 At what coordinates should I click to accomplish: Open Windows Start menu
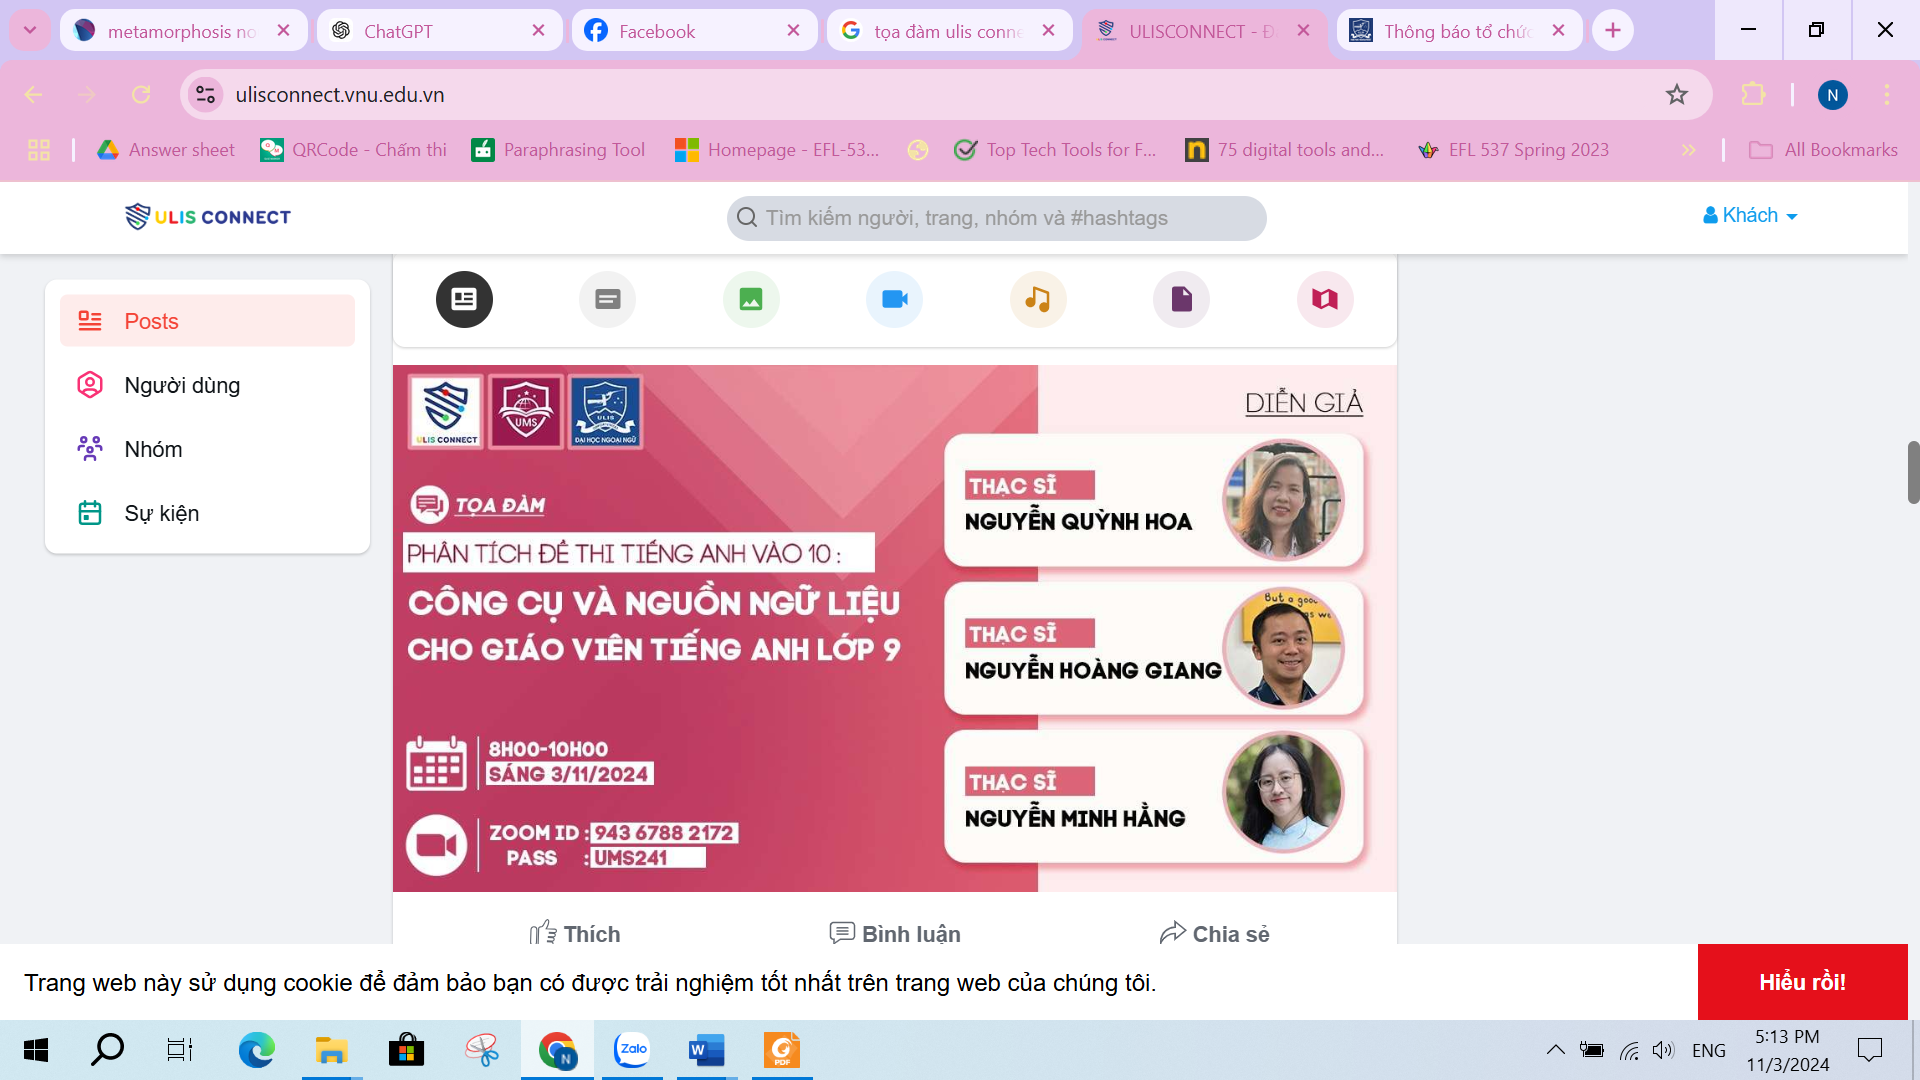[36, 1050]
